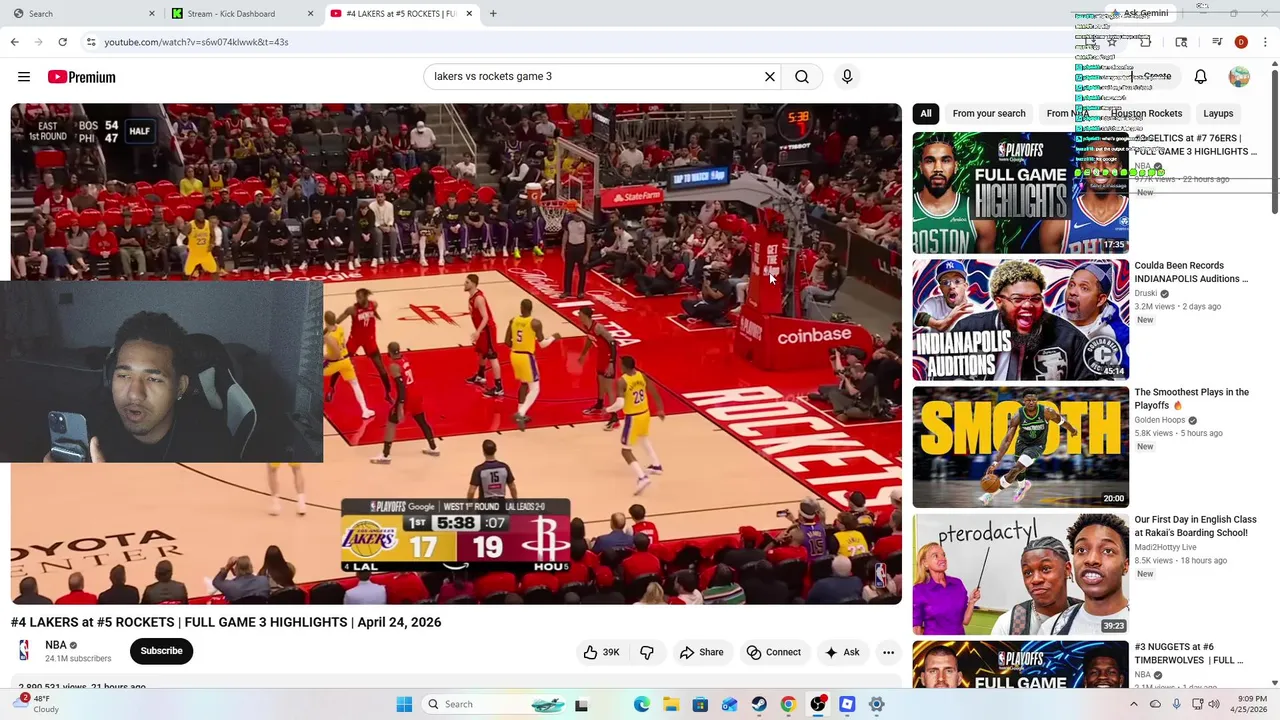1280x720 pixels.
Task: Open Chrome profile D avatar
Action: pos(1241,42)
